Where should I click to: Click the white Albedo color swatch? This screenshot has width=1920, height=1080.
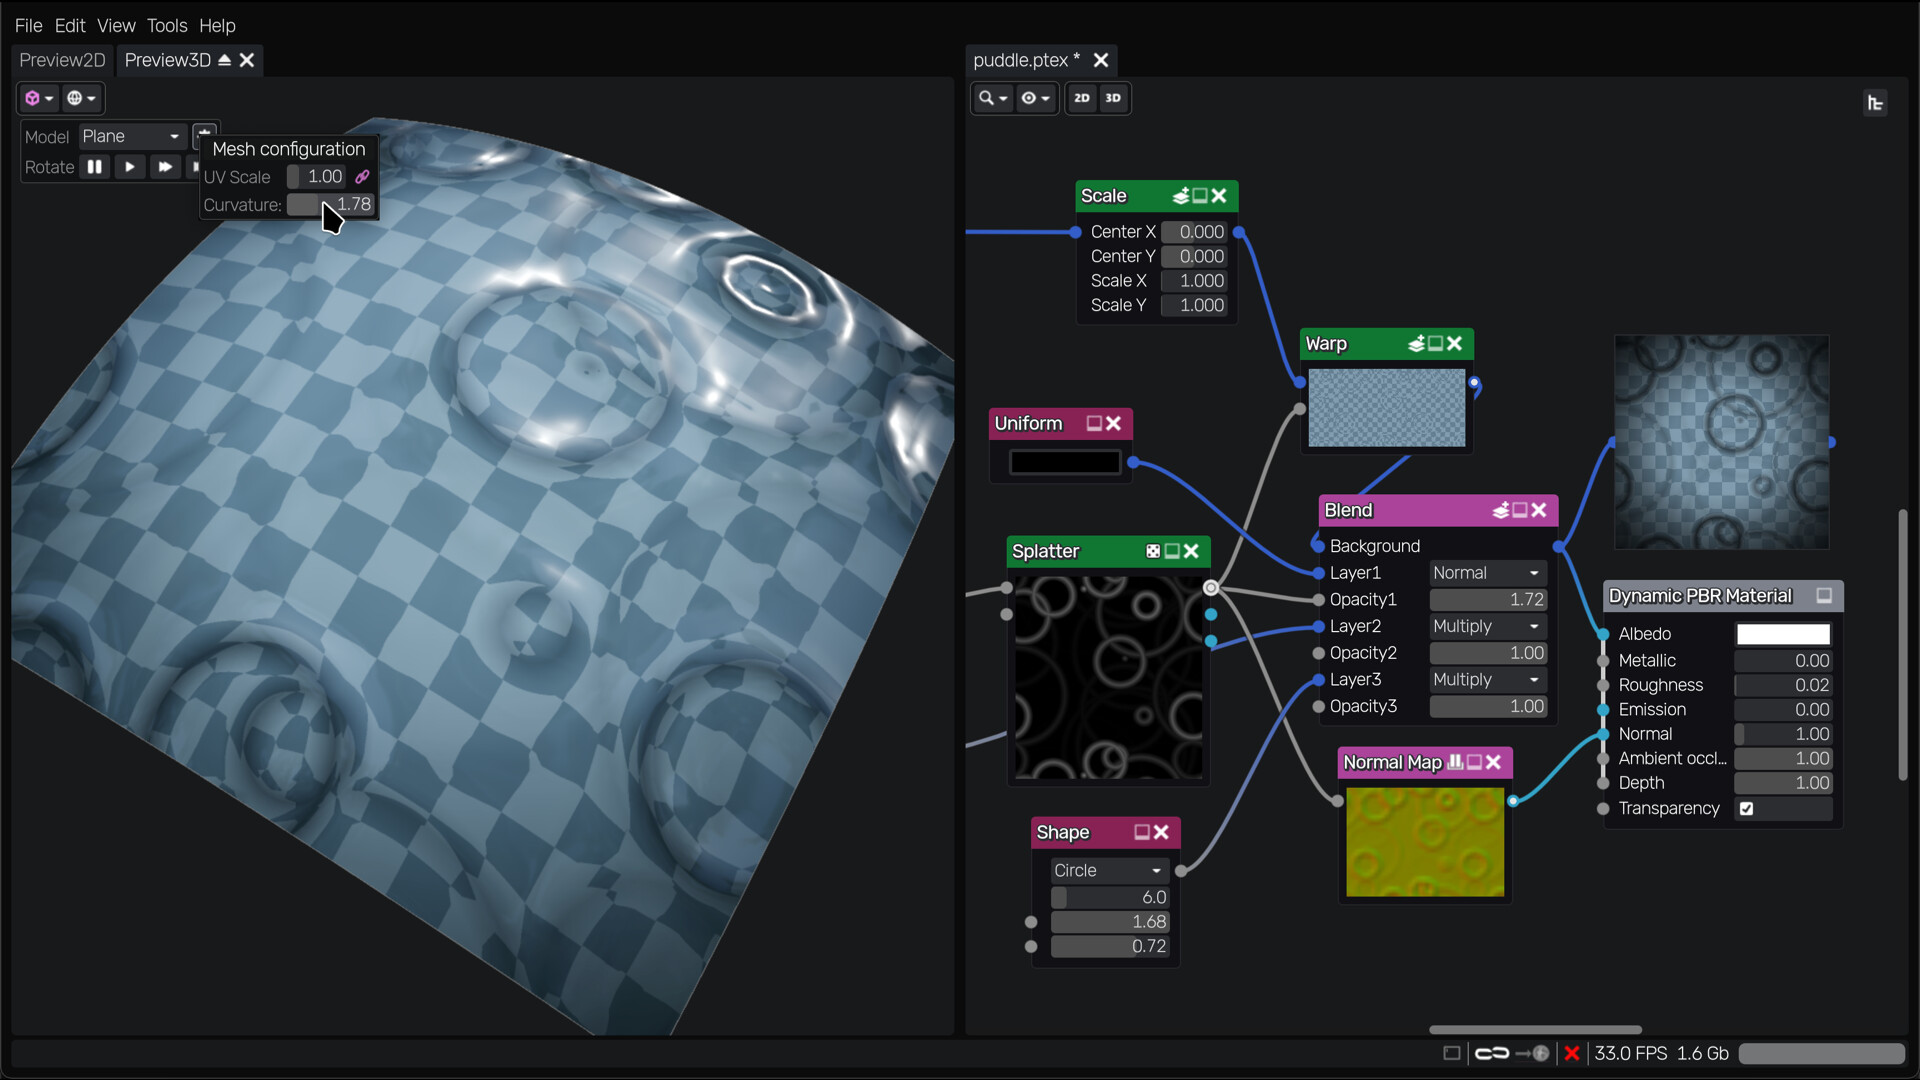[x=1782, y=633]
